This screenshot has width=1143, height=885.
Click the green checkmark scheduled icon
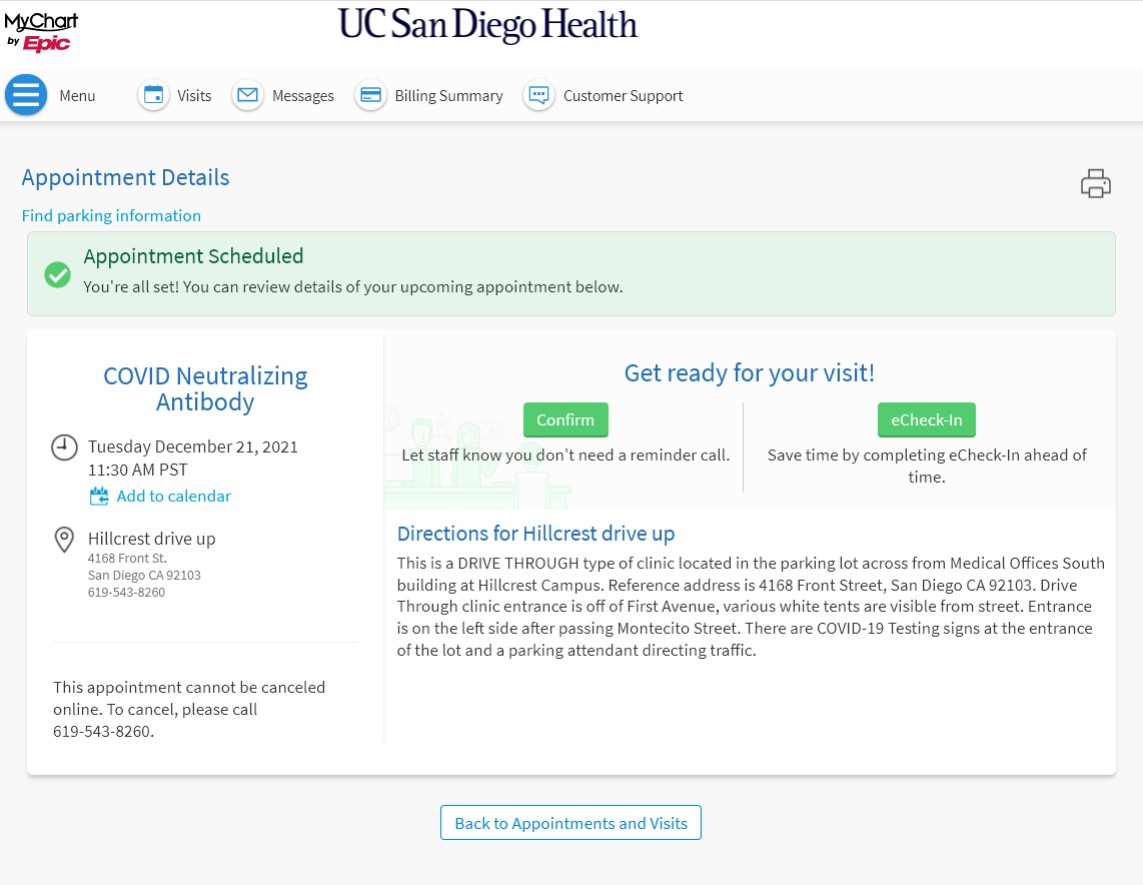click(x=58, y=275)
